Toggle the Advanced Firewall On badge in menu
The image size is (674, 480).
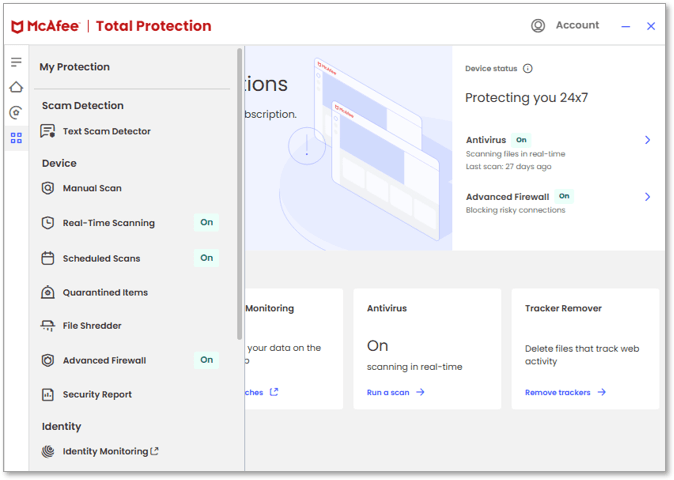pyautogui.click(x=206, y=360)
